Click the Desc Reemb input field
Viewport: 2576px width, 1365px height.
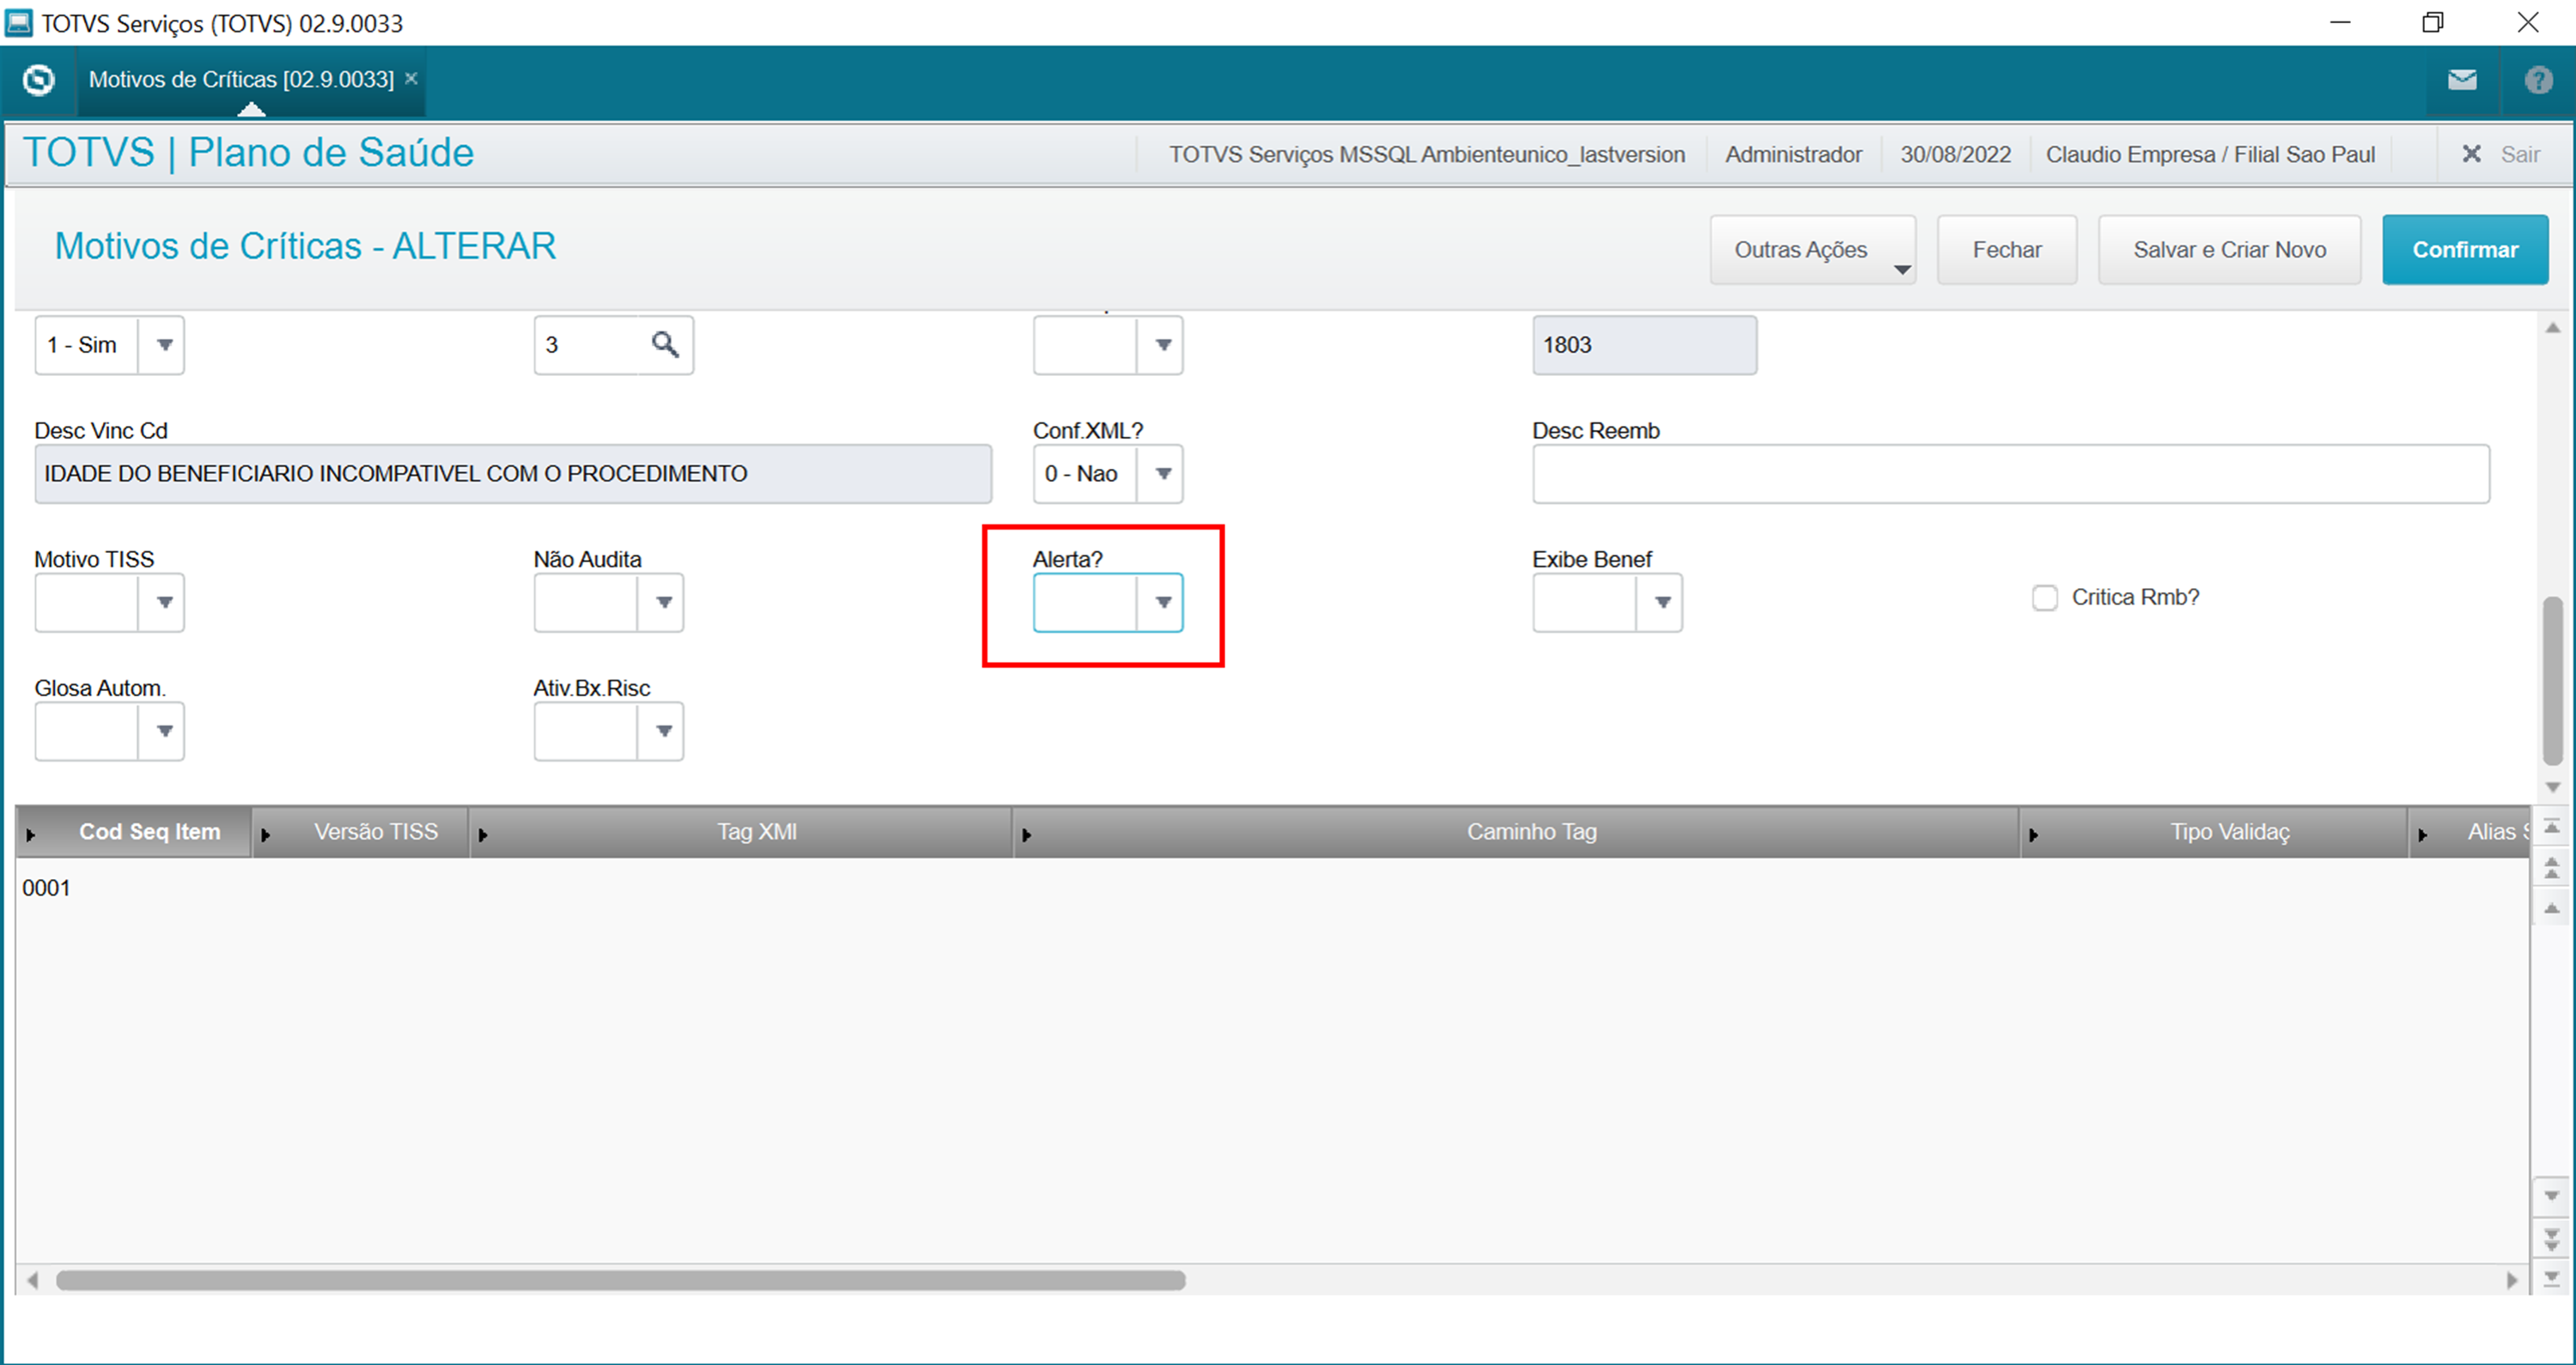click(2010, 474)
